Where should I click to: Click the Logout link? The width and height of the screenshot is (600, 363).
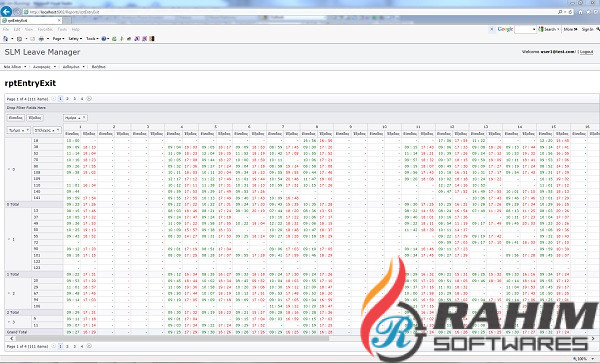586,52
